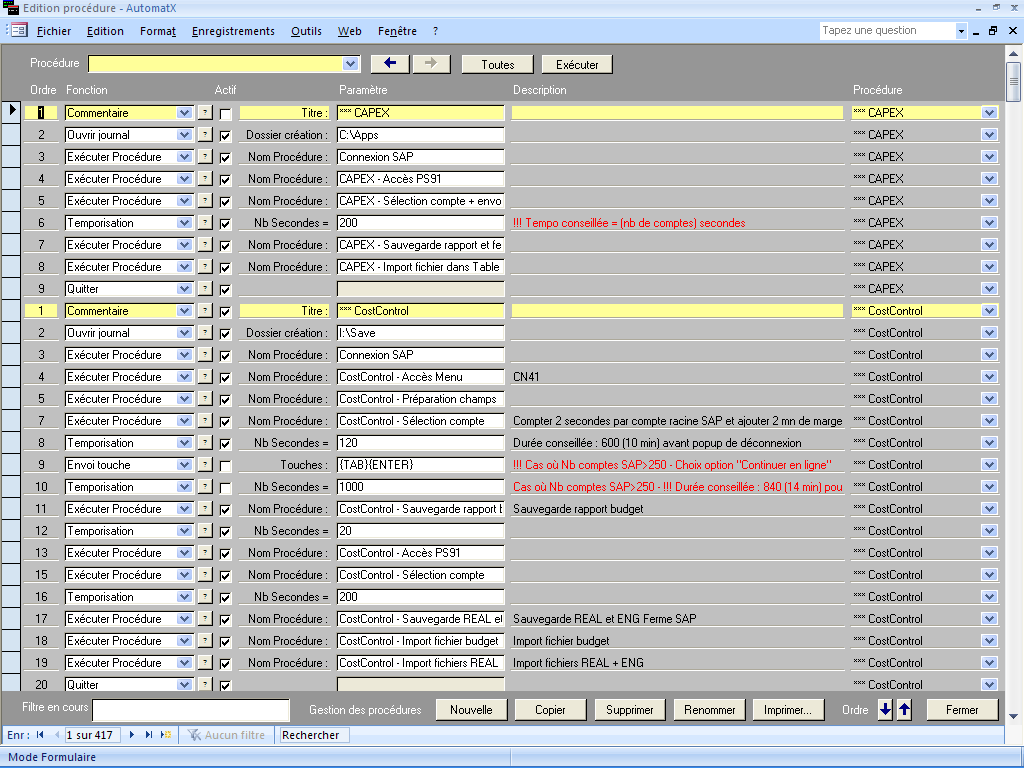Click the ? helper button on the 120 seconds row
The height and width of the screenshot is (768, 1024).
point(205,443)
